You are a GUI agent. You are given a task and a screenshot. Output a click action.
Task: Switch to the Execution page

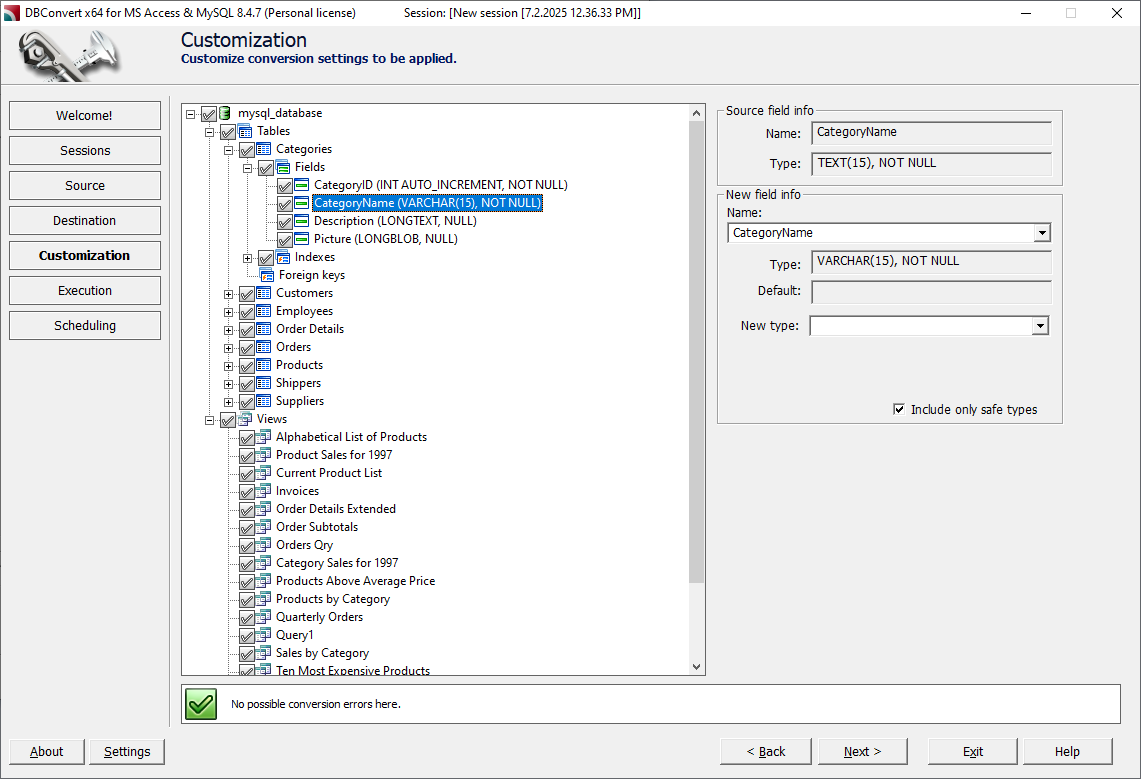coord(84,290)
